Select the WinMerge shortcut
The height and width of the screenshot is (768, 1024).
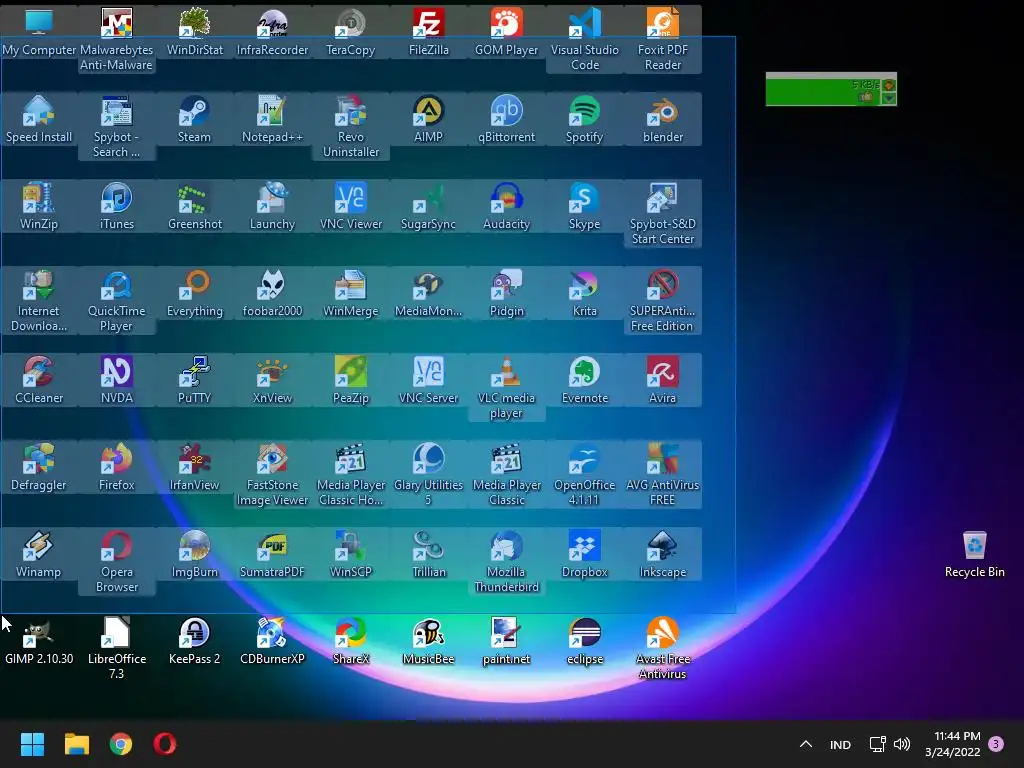pyautogui.click(x=351, y=293)
